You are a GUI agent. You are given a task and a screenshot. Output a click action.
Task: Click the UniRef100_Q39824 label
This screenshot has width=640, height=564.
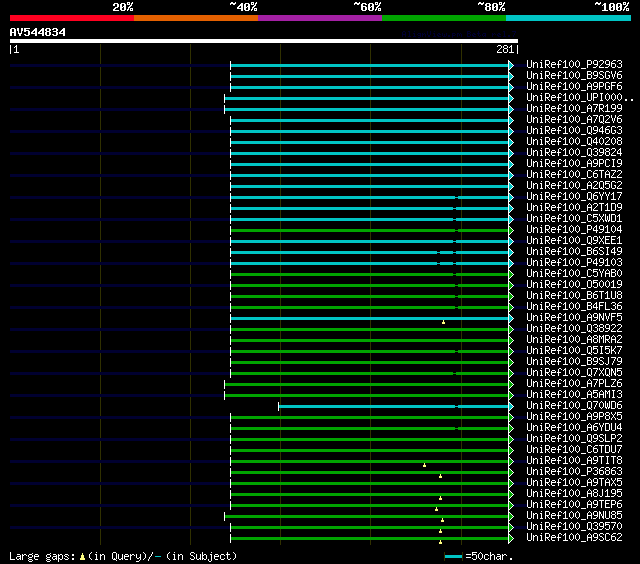click(x=574, y=153)
